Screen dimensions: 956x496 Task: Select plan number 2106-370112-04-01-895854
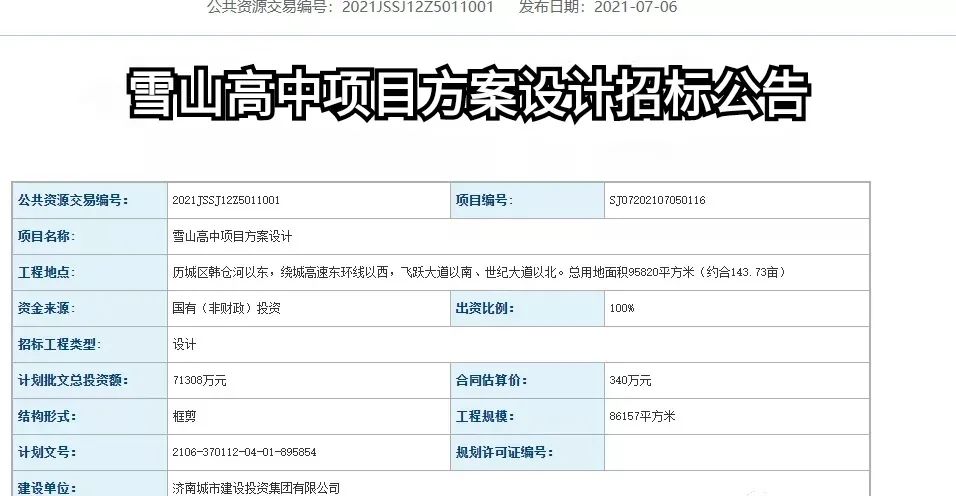click(244, 452)
